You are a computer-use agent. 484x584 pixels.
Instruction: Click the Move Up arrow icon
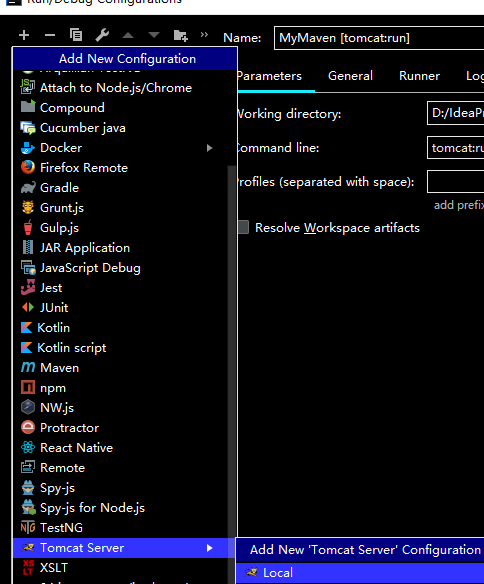(x=128, y=35)
